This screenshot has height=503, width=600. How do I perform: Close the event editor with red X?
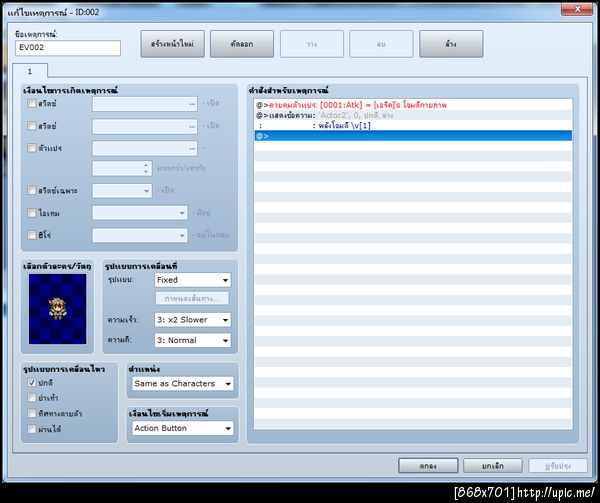point(577,9)
